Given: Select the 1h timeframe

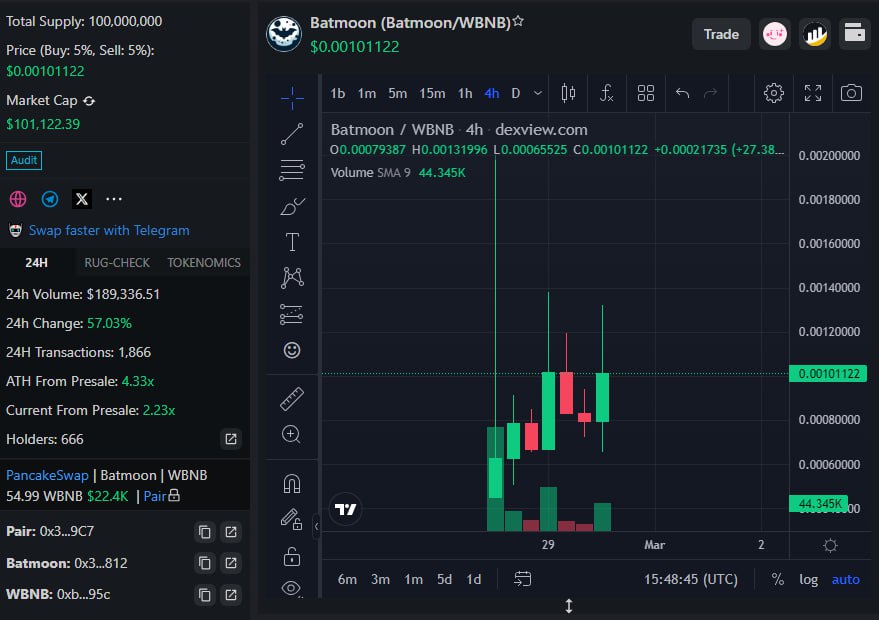Looking at the screenshot, I should 465,93.
